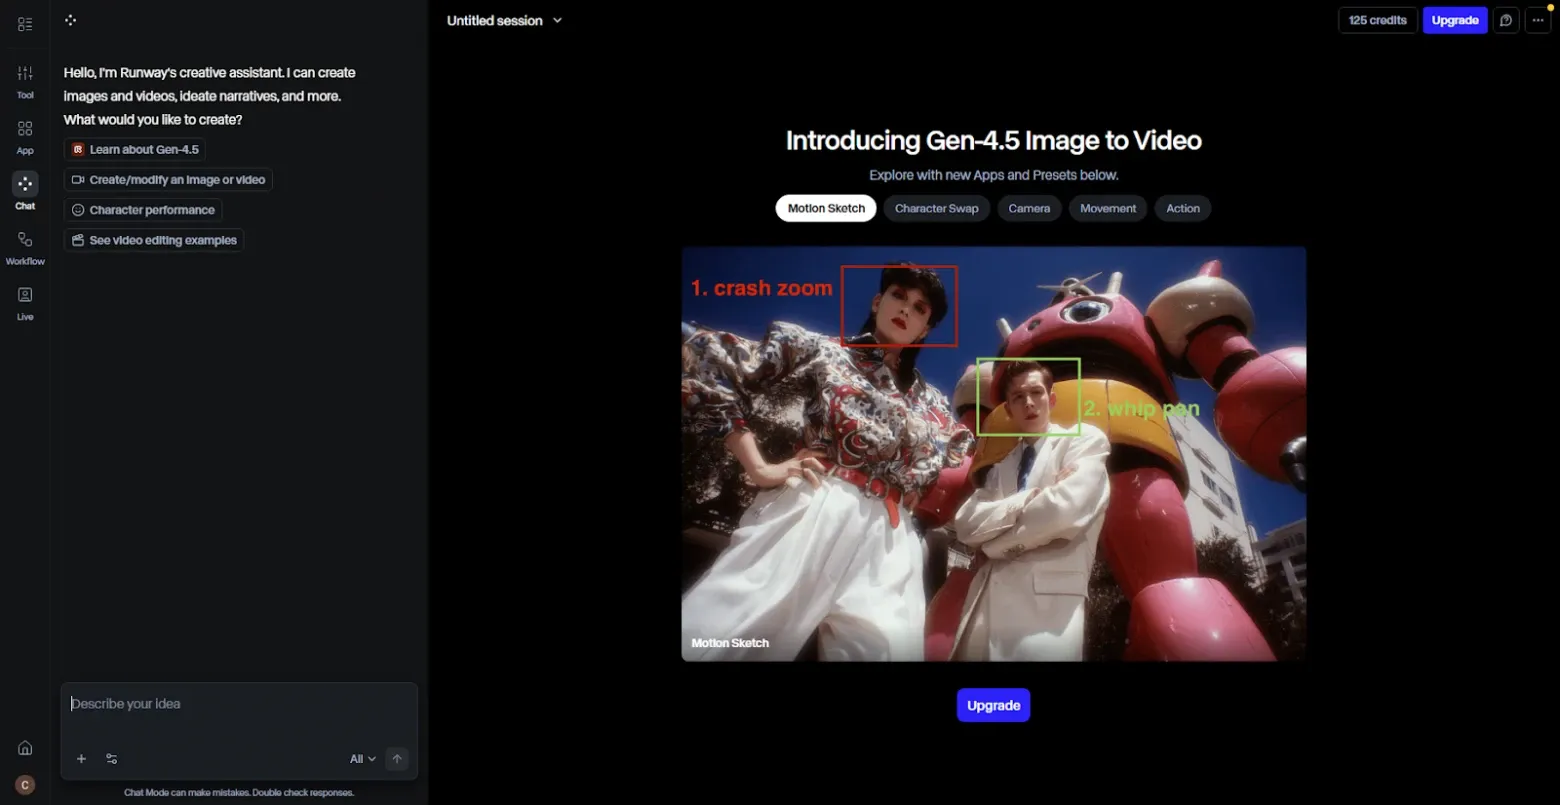The image size is (1560, 805).
Task: Select the Camera preset tab
Action: click(x=1029, y=208)
